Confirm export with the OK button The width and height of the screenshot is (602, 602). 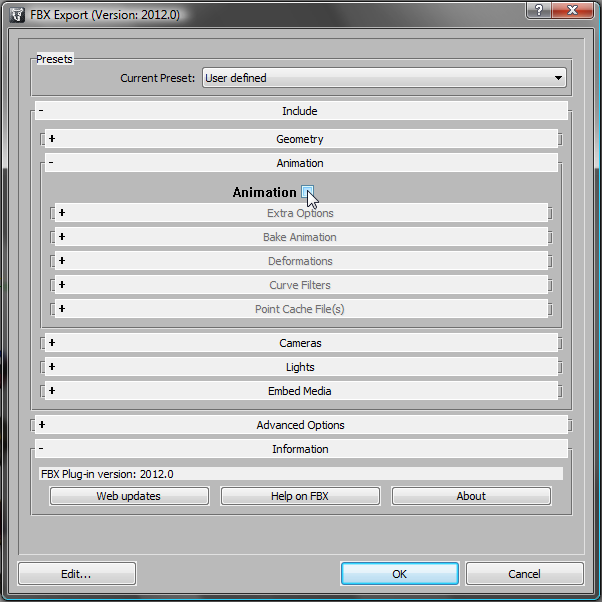(400, 574)
